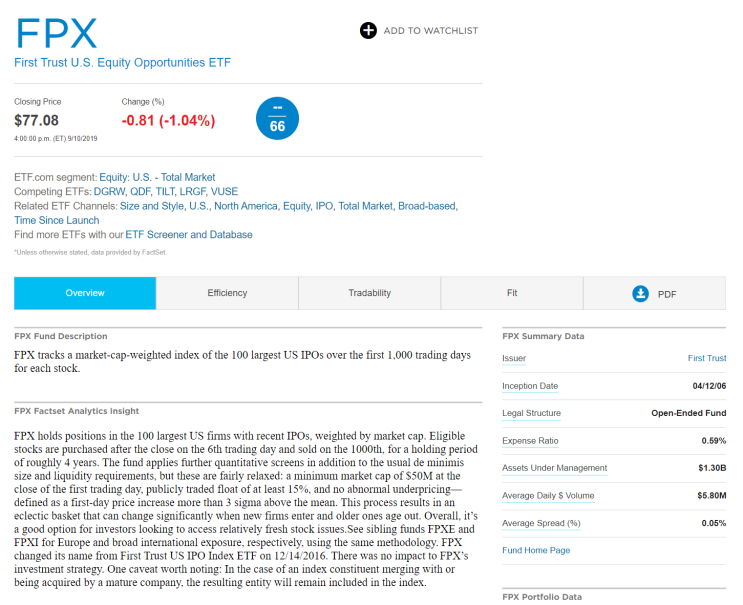Open the Time Since Launch channel link
The width and height of the screenshot is (743, 605).
(x=57, y=220)
